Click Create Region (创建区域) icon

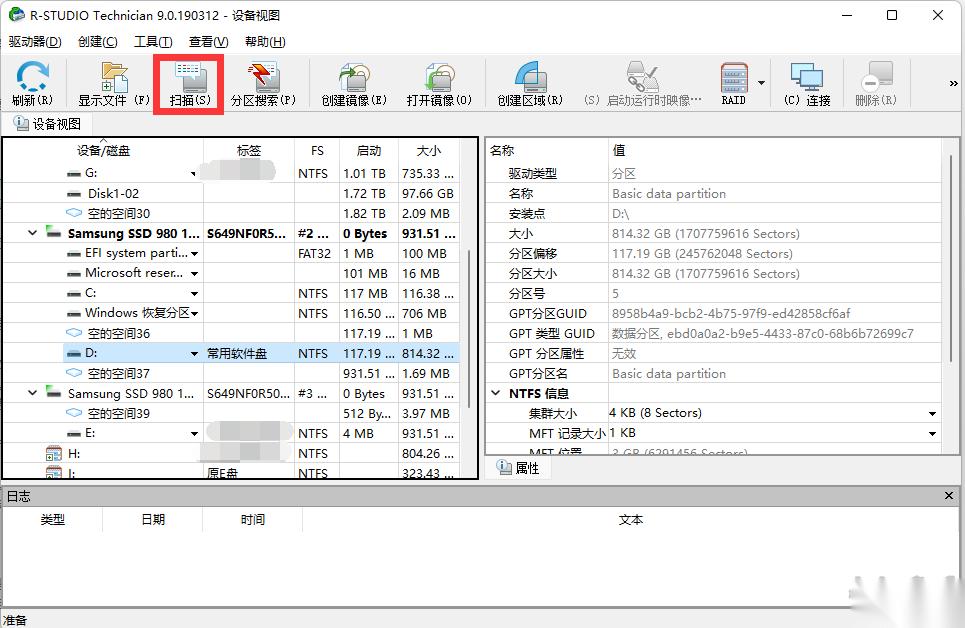click(530, 84)
